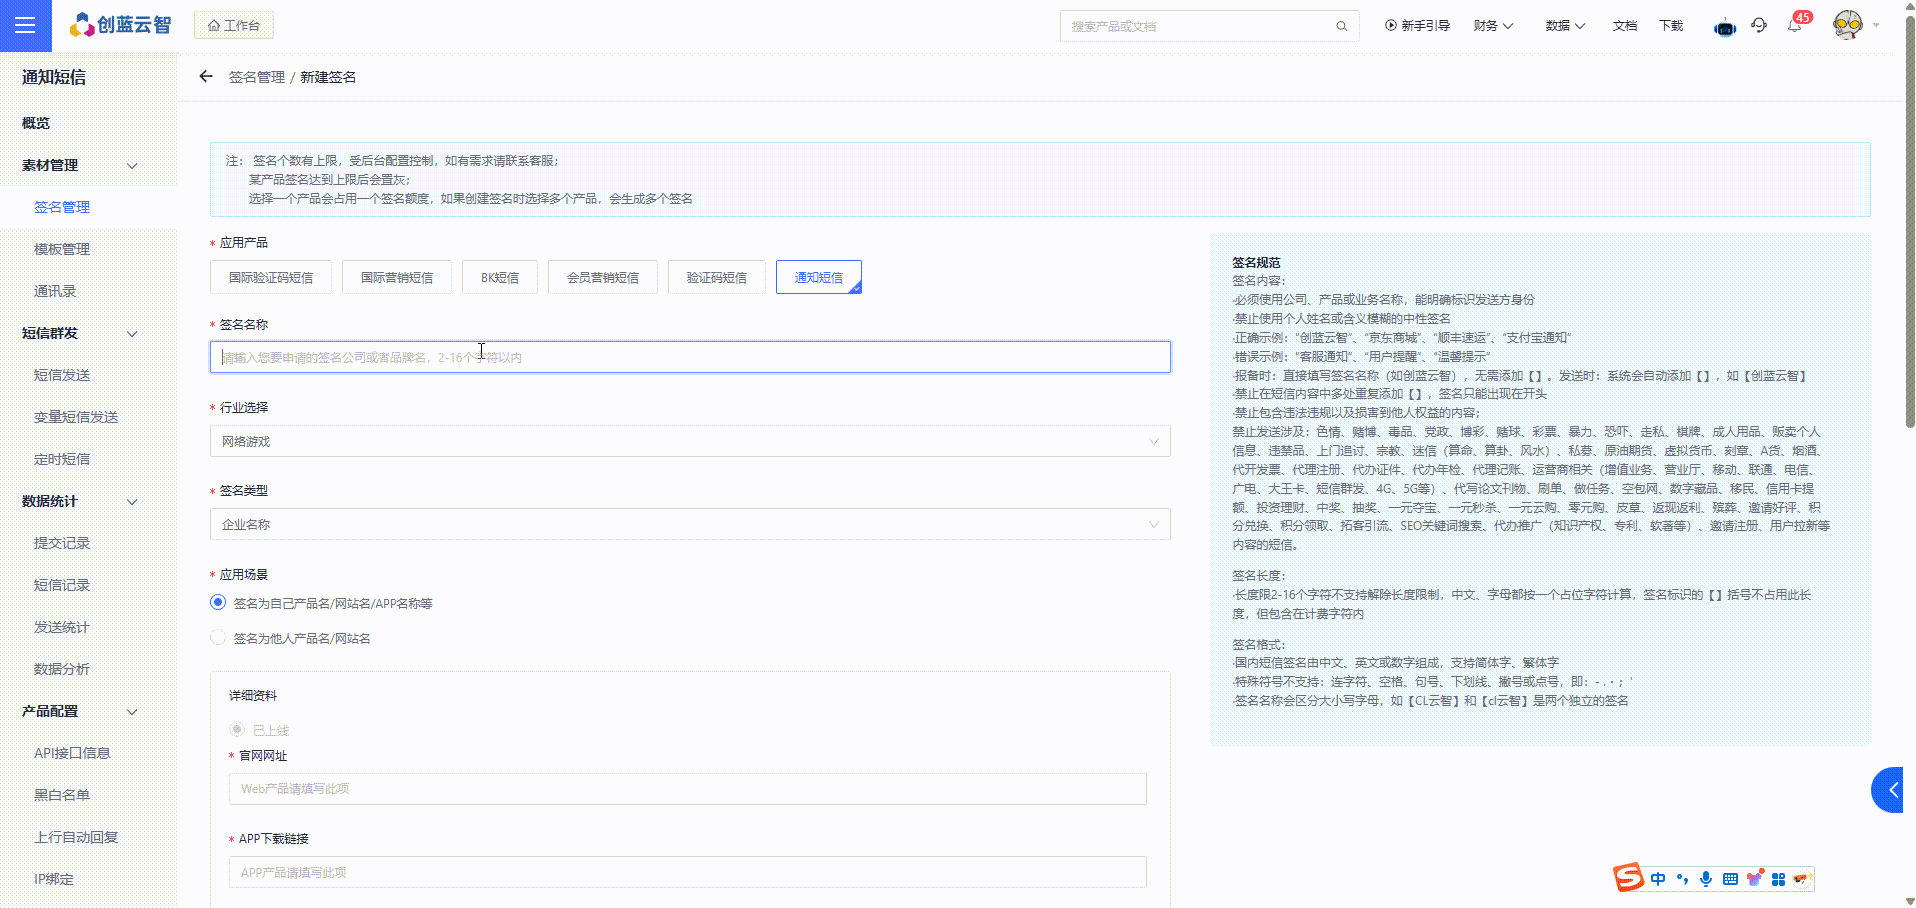Open the 签名类型 dropdown showing 企业名称

tap(689, 524)
